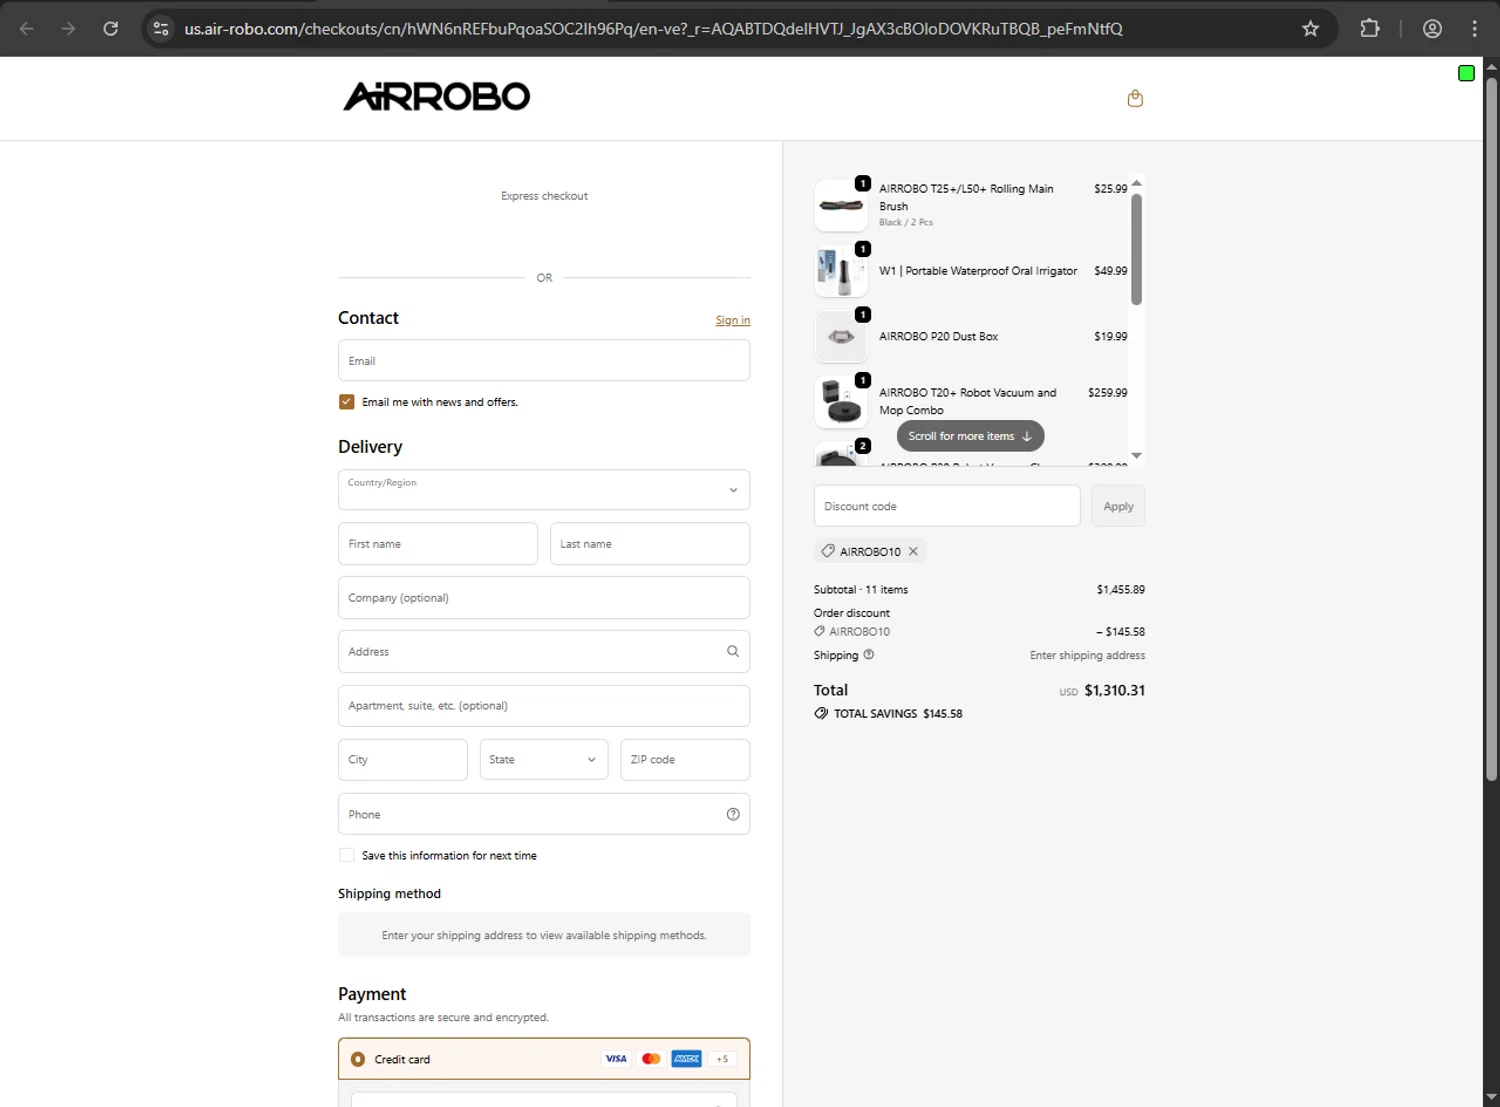Go forward using the browser forward arrow
This screenshot has height=1107, width=1500.
68,29
